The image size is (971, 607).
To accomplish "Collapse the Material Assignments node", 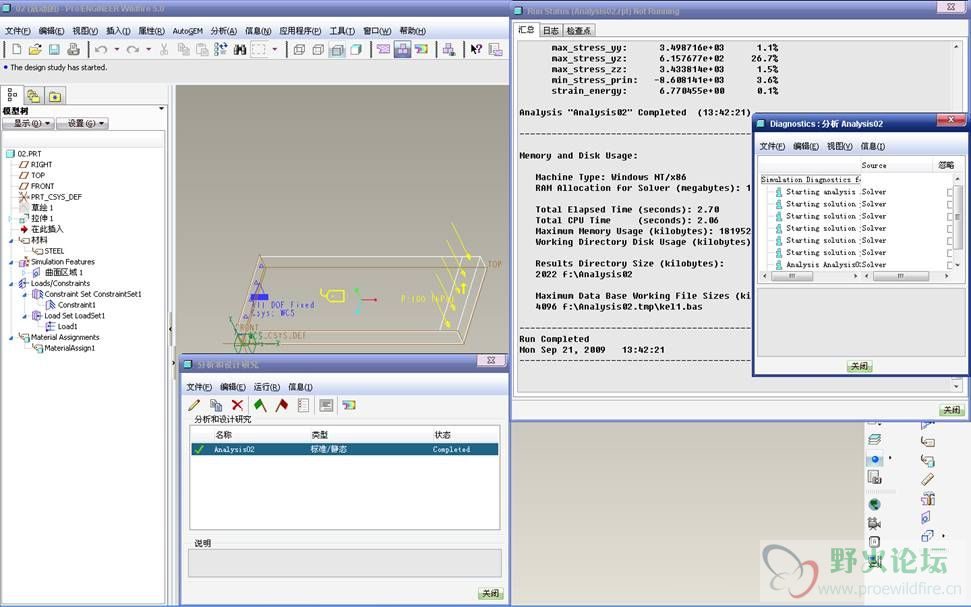I will click(11, 338).
